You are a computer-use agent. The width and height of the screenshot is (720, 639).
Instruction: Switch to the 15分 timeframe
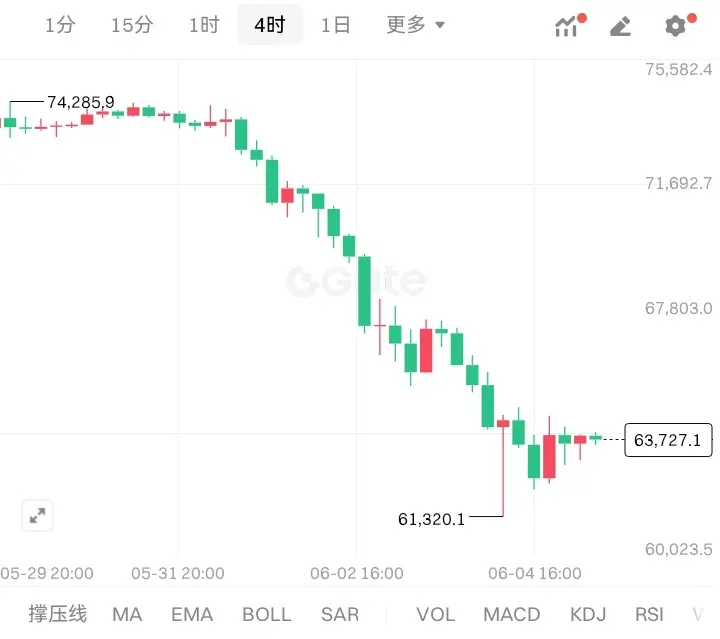click(132, 25)
